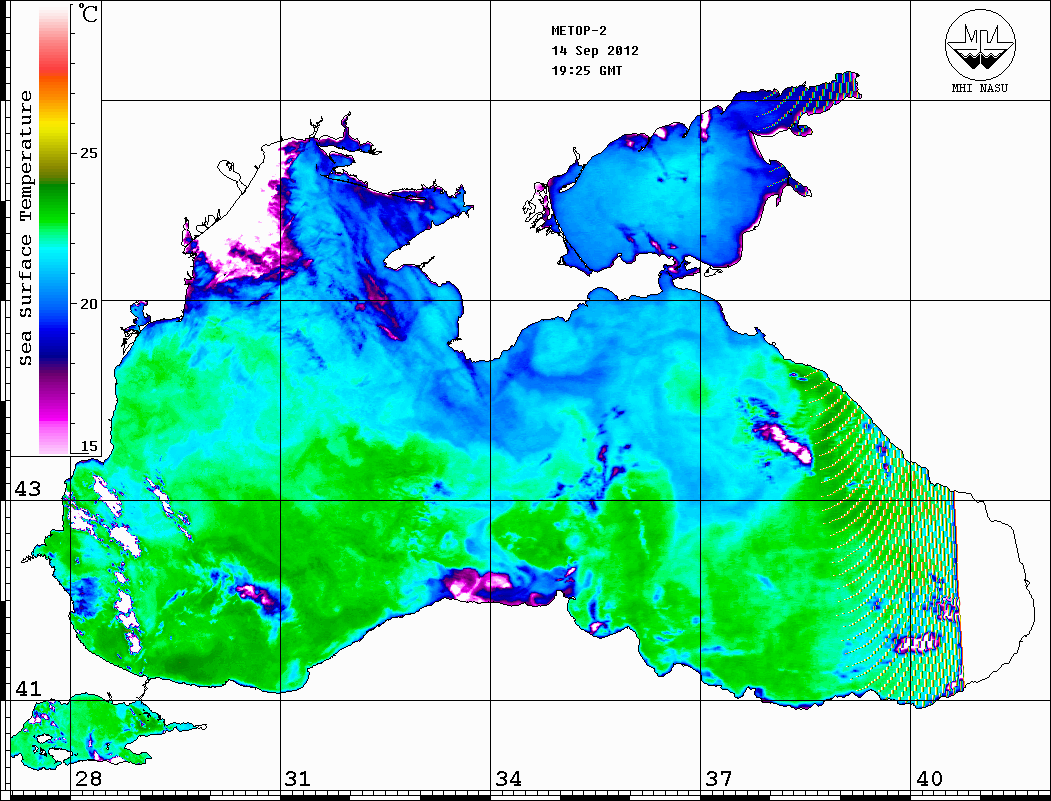
Task: Click the '20' tick on color scale
Action: click(x=88, y=304)
